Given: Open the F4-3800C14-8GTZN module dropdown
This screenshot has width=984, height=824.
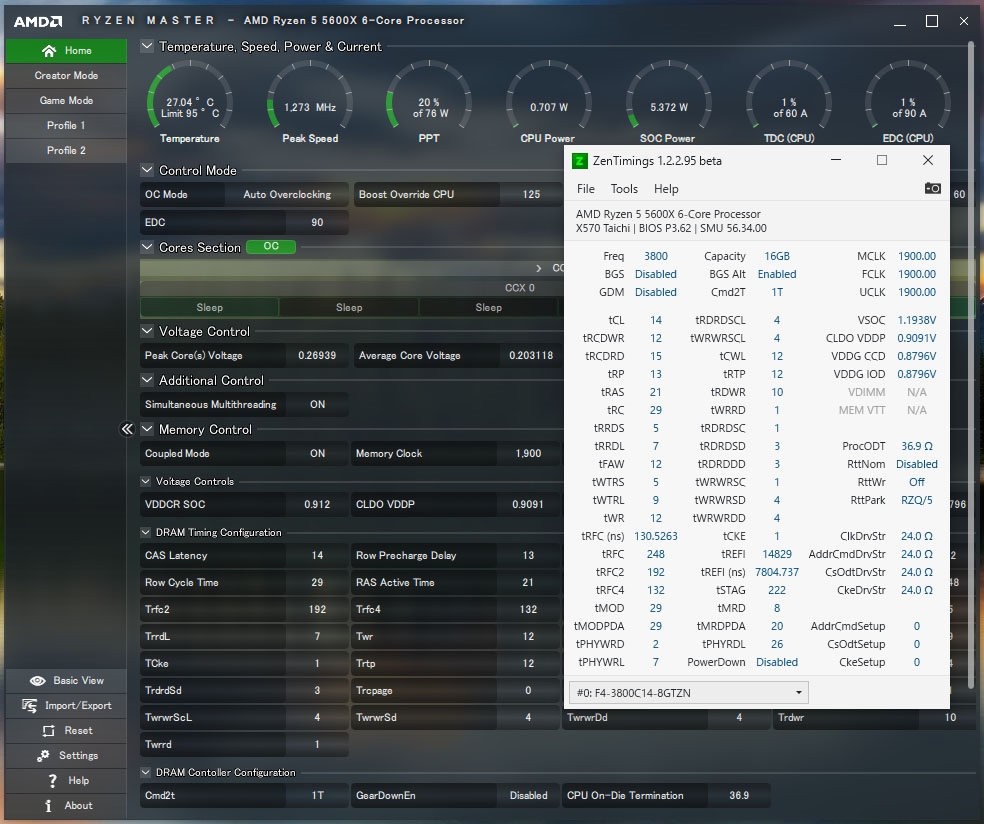Looking at the screenshot, I should point(688,692).
